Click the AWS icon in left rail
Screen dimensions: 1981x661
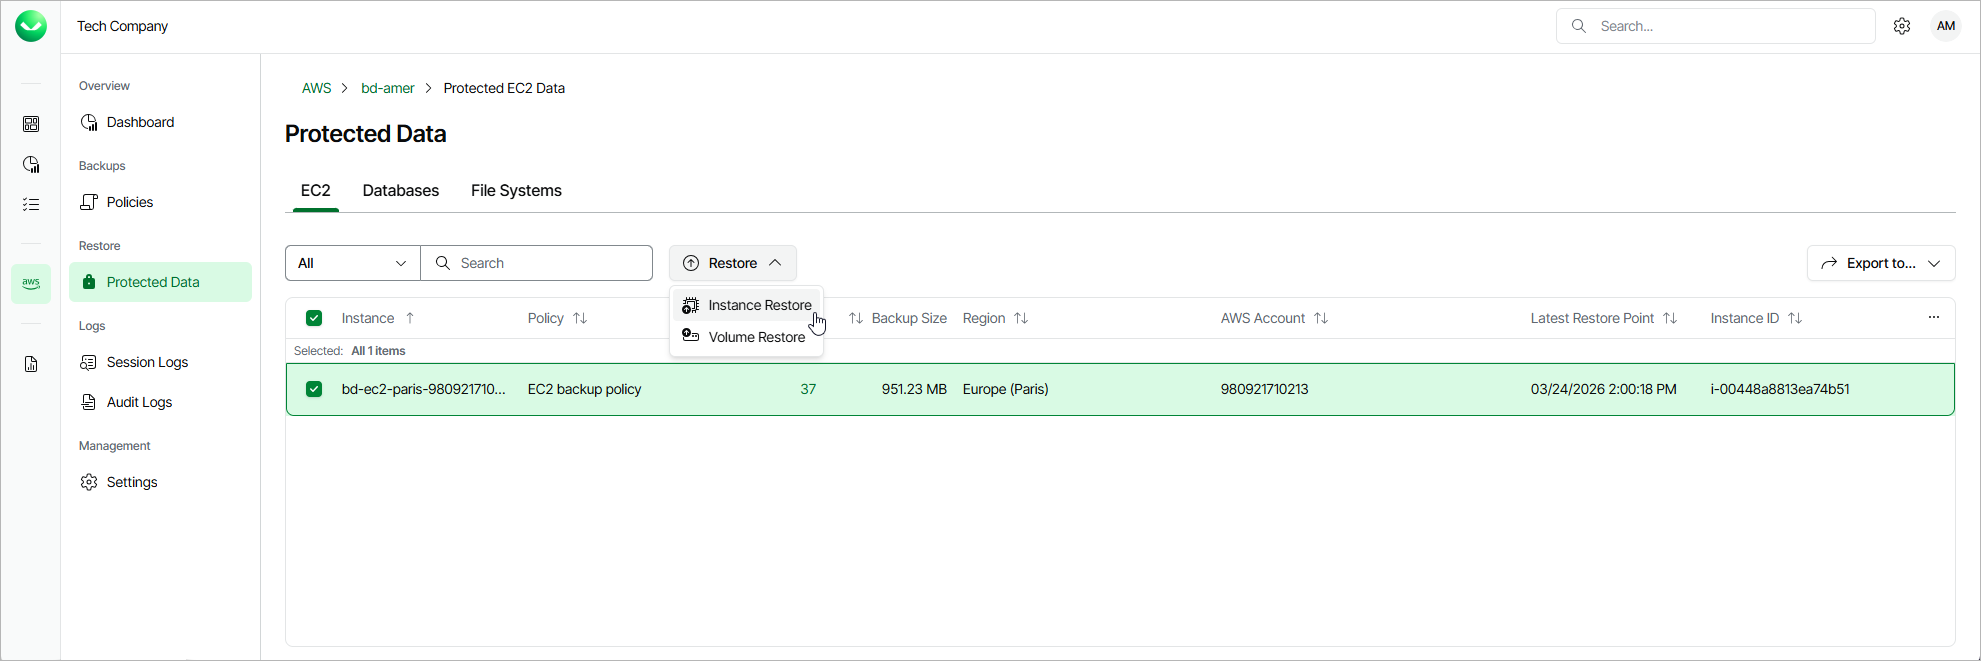[31, 283]
